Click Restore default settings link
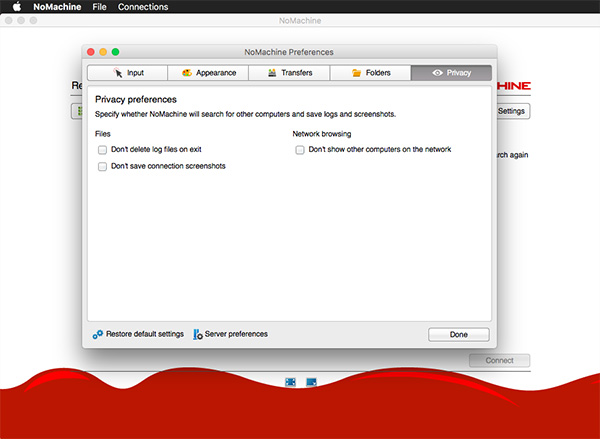This screenshot has width=600, height=439. [x=145, y=334]
